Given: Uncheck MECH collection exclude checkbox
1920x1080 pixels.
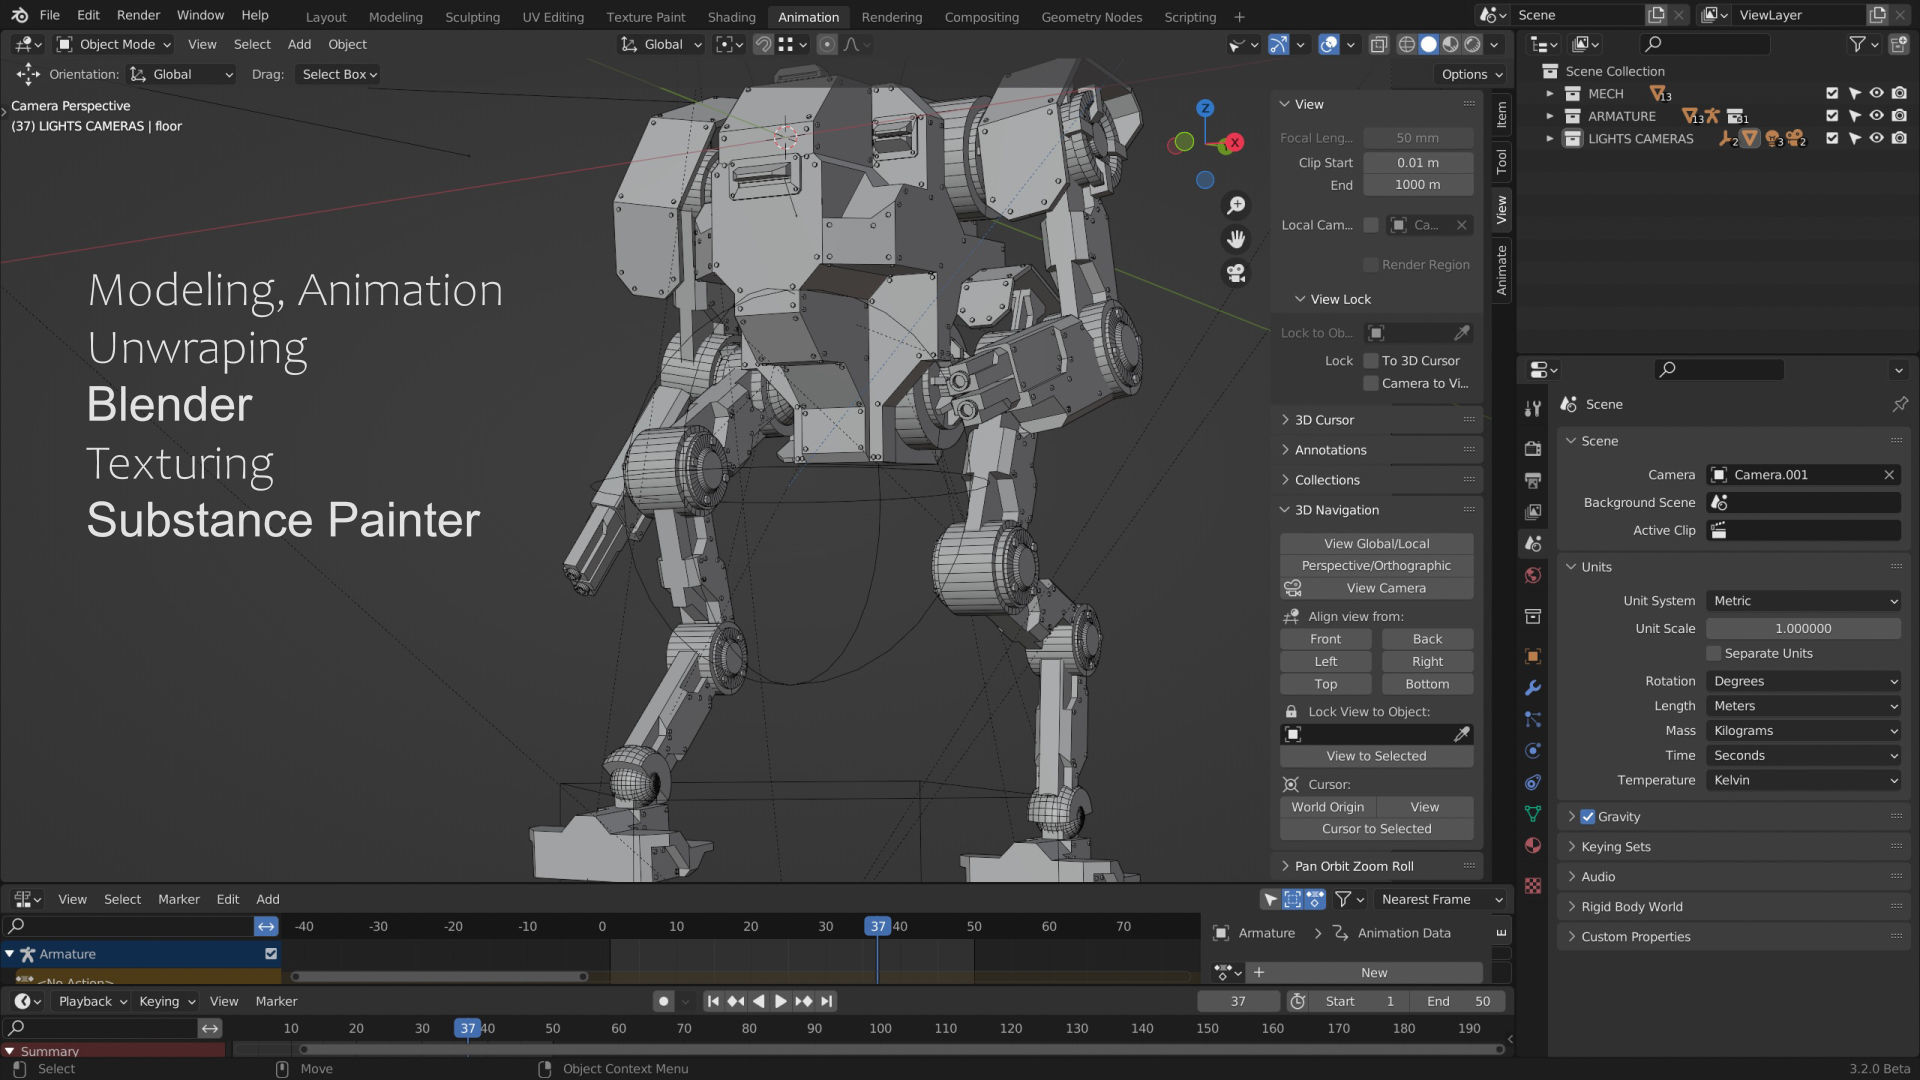Looking at the screenshot, I should click(x=1832, y=93).
